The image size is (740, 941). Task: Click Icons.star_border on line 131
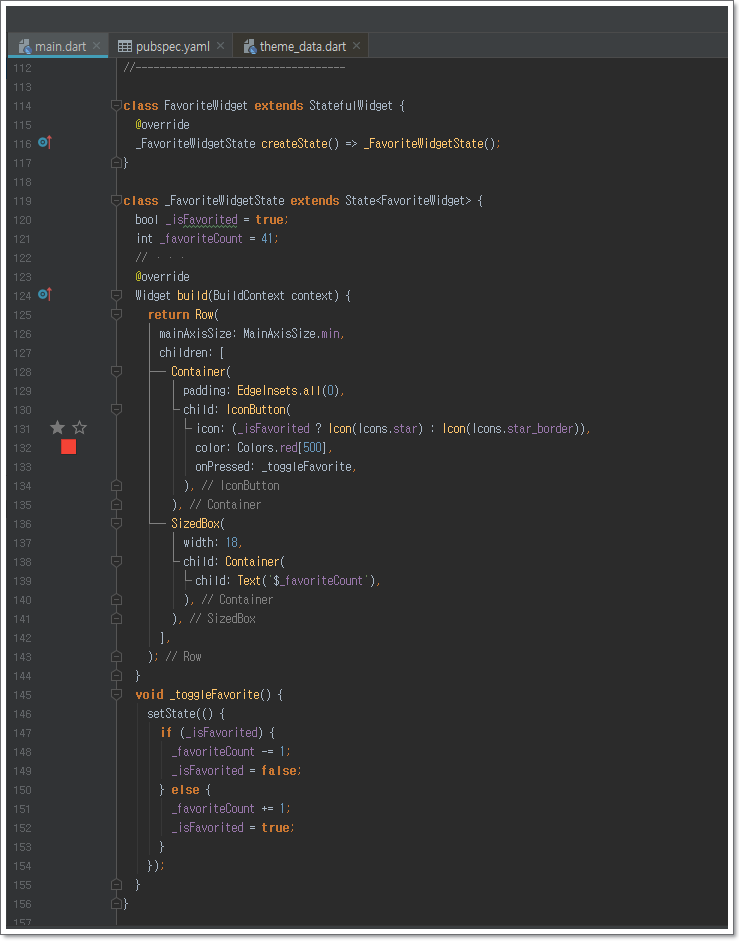pos(523,428)
